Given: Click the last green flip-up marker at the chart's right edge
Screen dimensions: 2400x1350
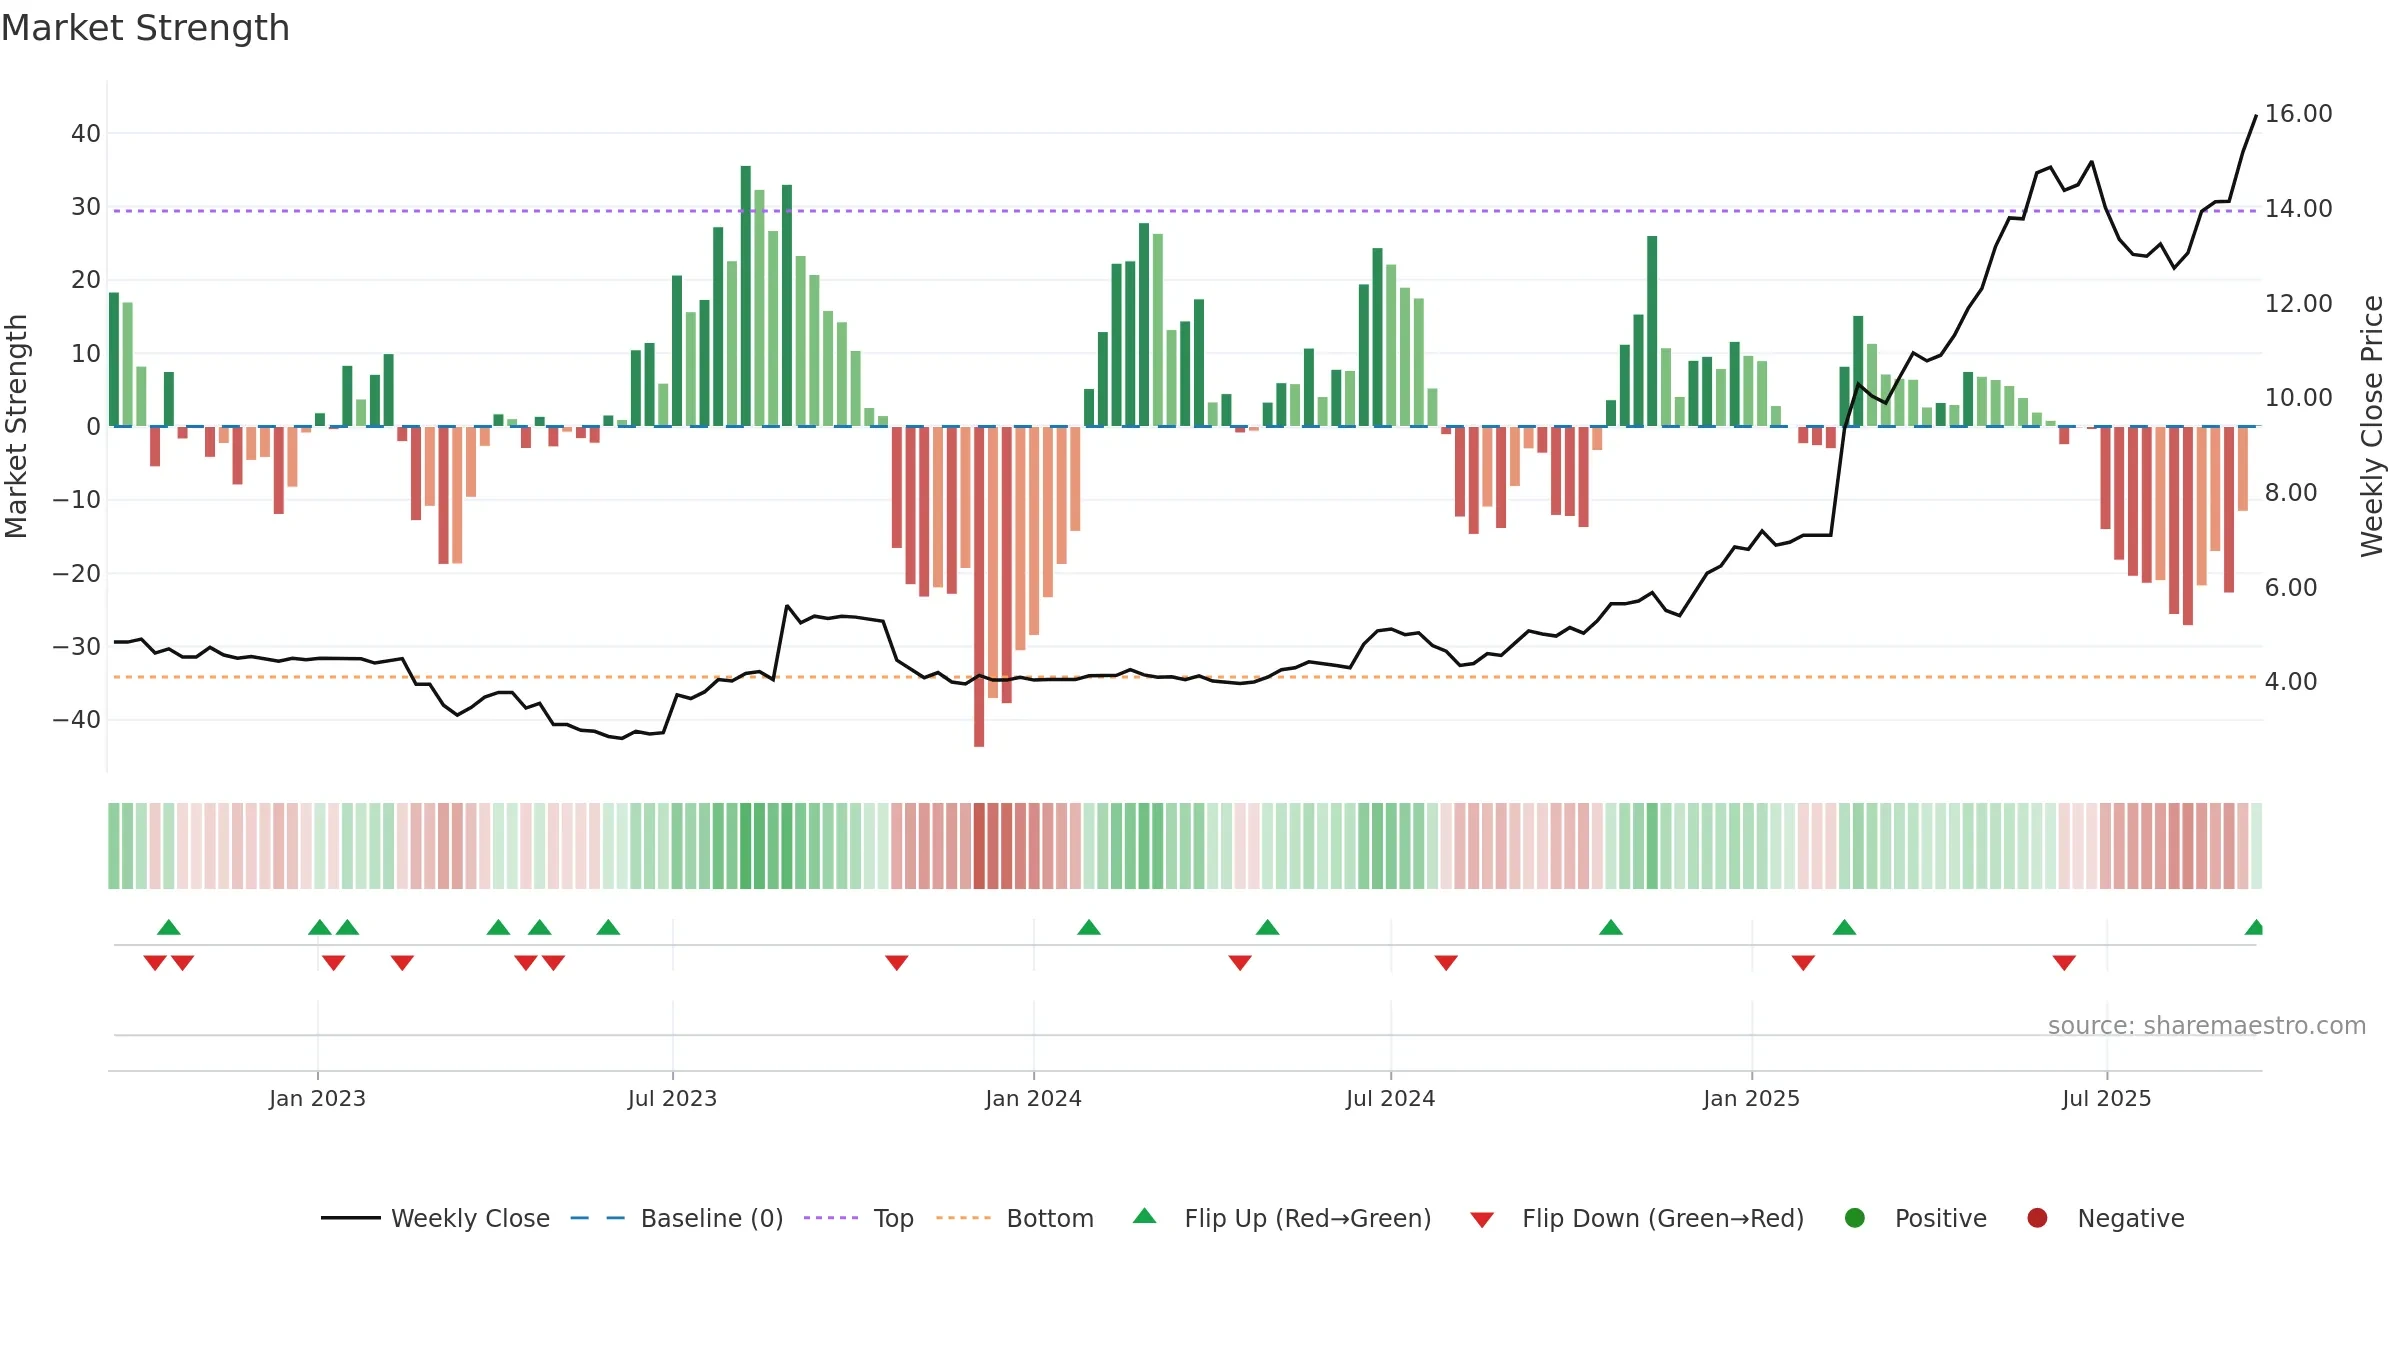Looking at the screenshot, I should click(x=2254, y=927).
